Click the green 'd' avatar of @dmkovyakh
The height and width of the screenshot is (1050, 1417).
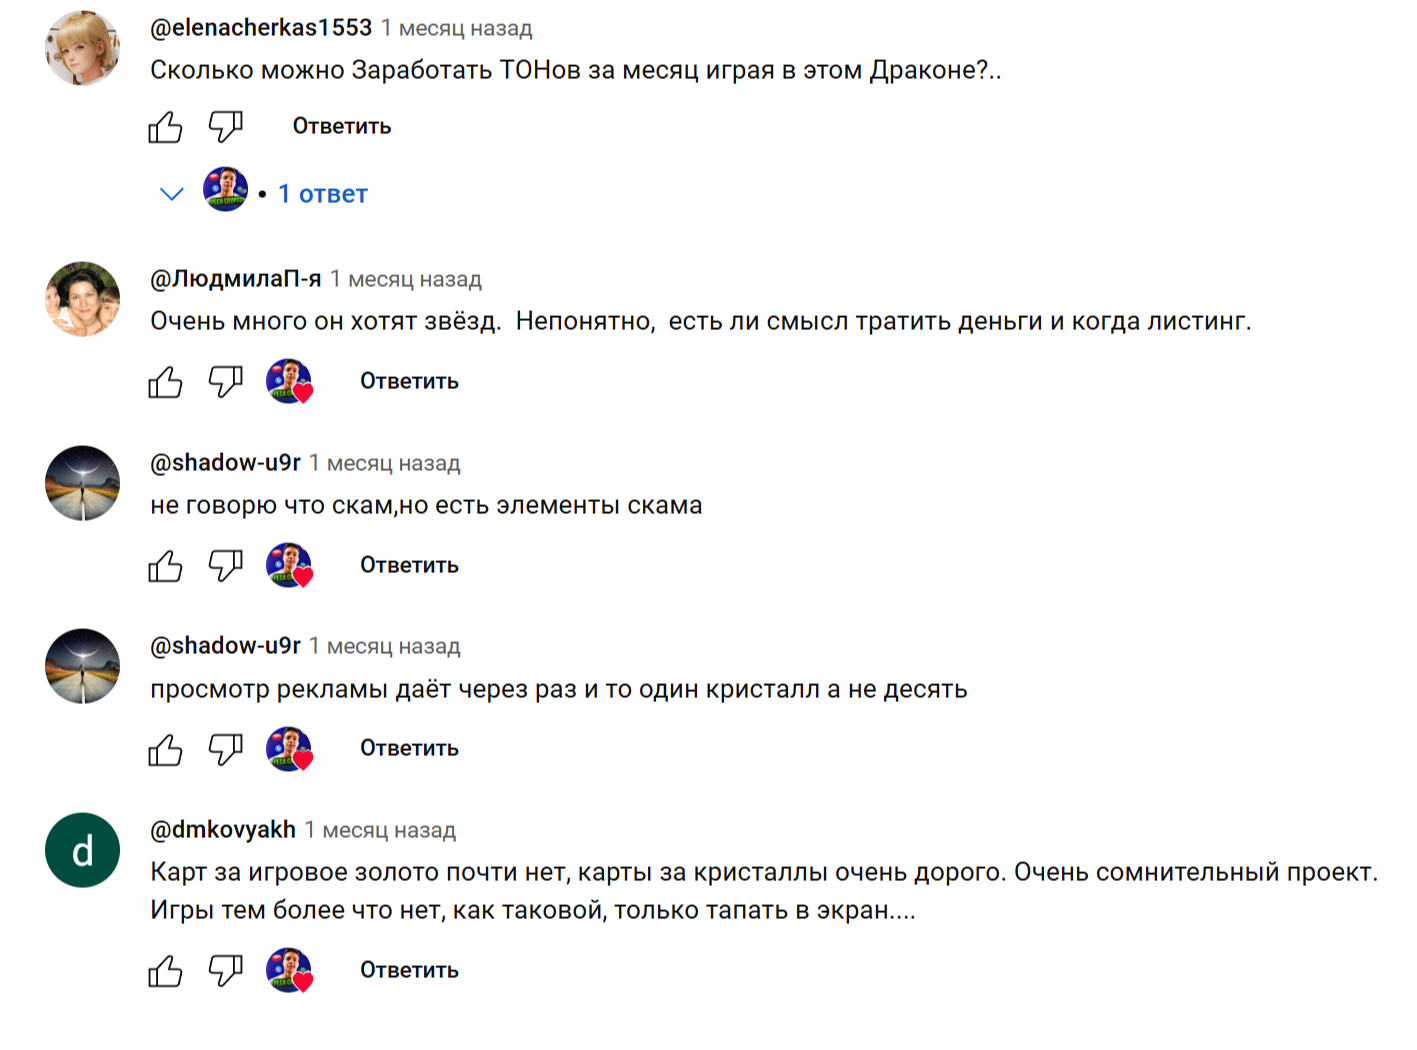point(83,850)
